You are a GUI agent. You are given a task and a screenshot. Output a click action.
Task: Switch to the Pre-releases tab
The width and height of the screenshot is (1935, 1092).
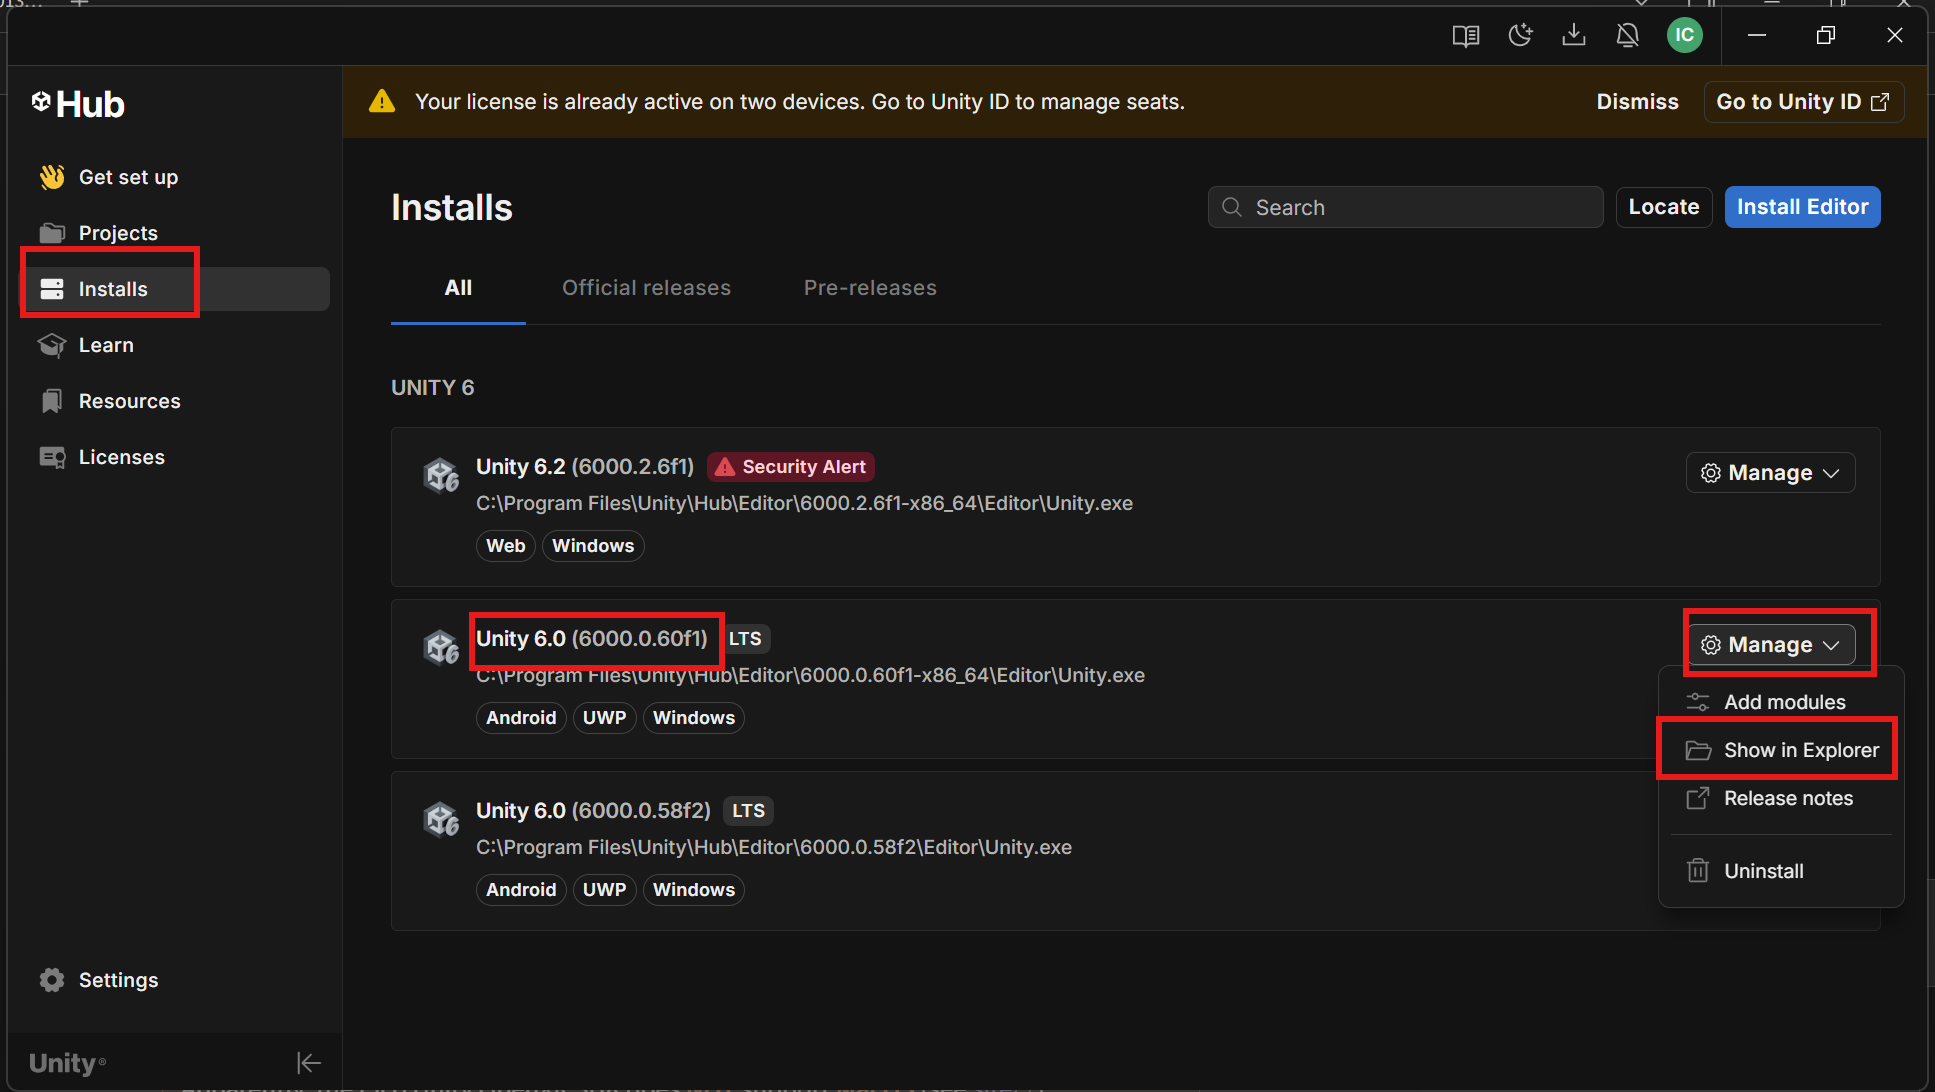[x=870, y=288]
